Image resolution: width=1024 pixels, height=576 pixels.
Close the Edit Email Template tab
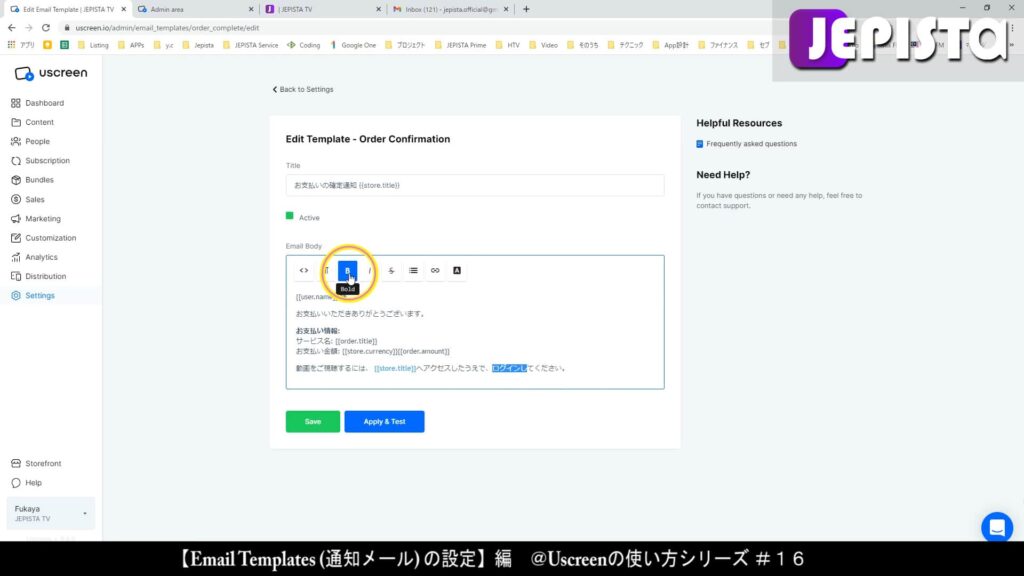click(x=123, y=9)
